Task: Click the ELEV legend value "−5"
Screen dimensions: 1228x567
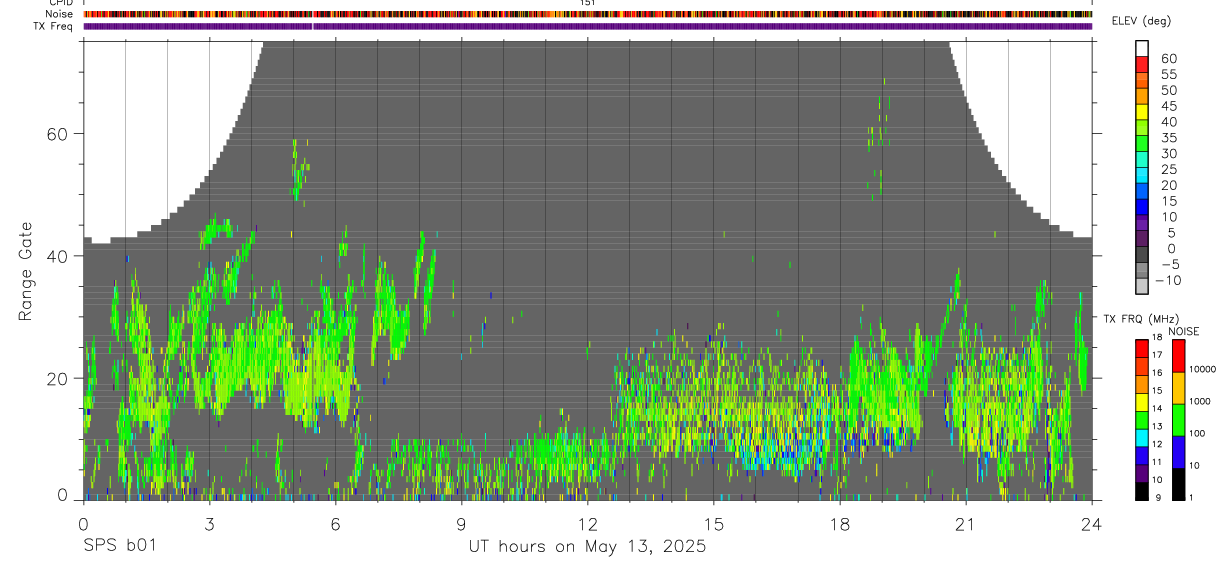Action: point(1170,265)
